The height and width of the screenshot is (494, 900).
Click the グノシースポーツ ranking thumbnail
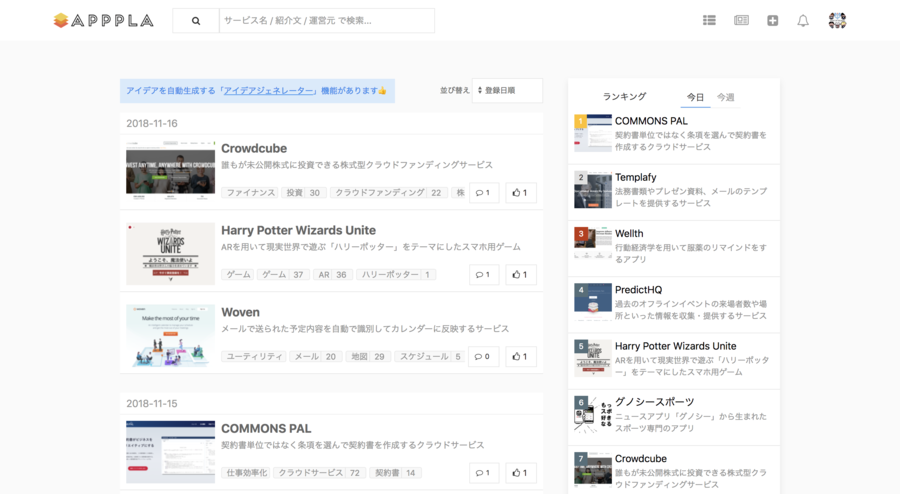(x=593, y=414)
